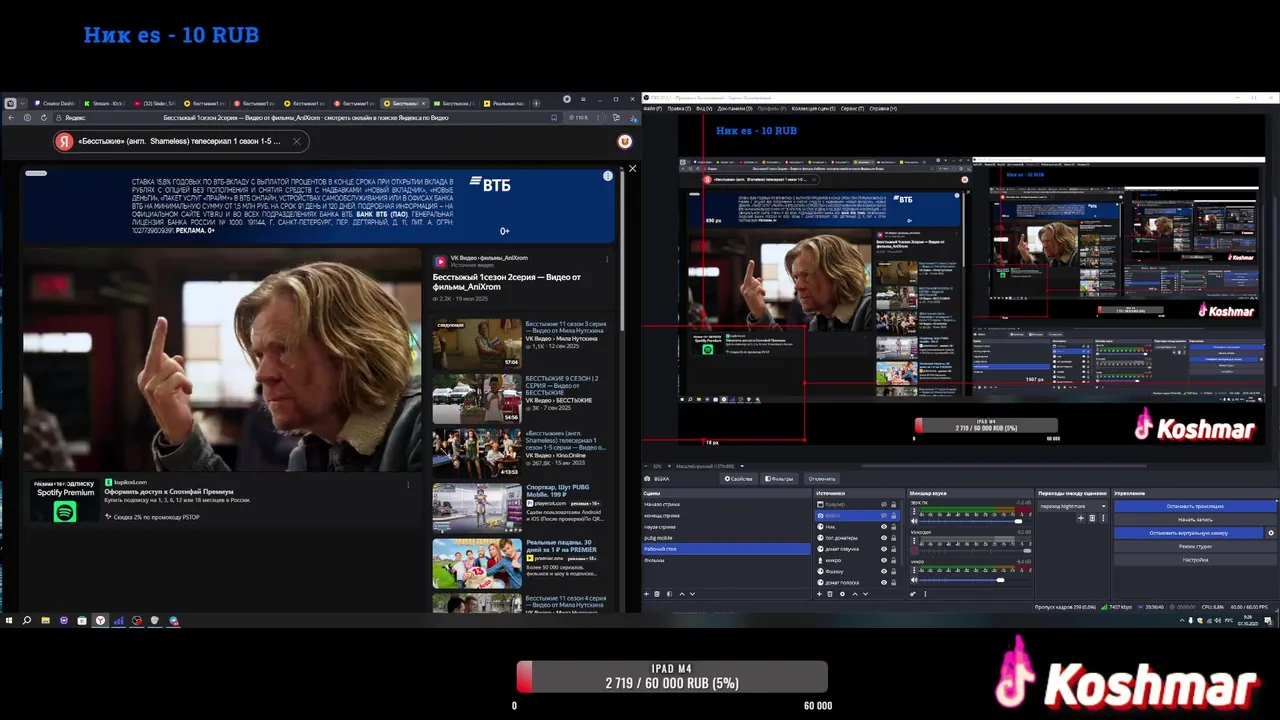Image resolution: width=1280 pixels, height=720 pixels.
Task: Delete selected source with the trash icon
Action: (x=830, y=594)
